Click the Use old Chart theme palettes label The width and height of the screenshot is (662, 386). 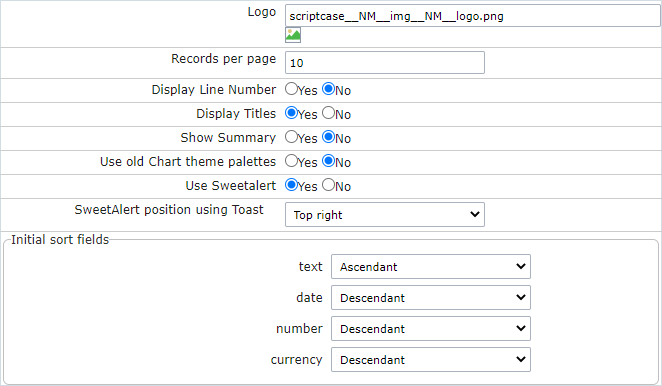(188, 162)
